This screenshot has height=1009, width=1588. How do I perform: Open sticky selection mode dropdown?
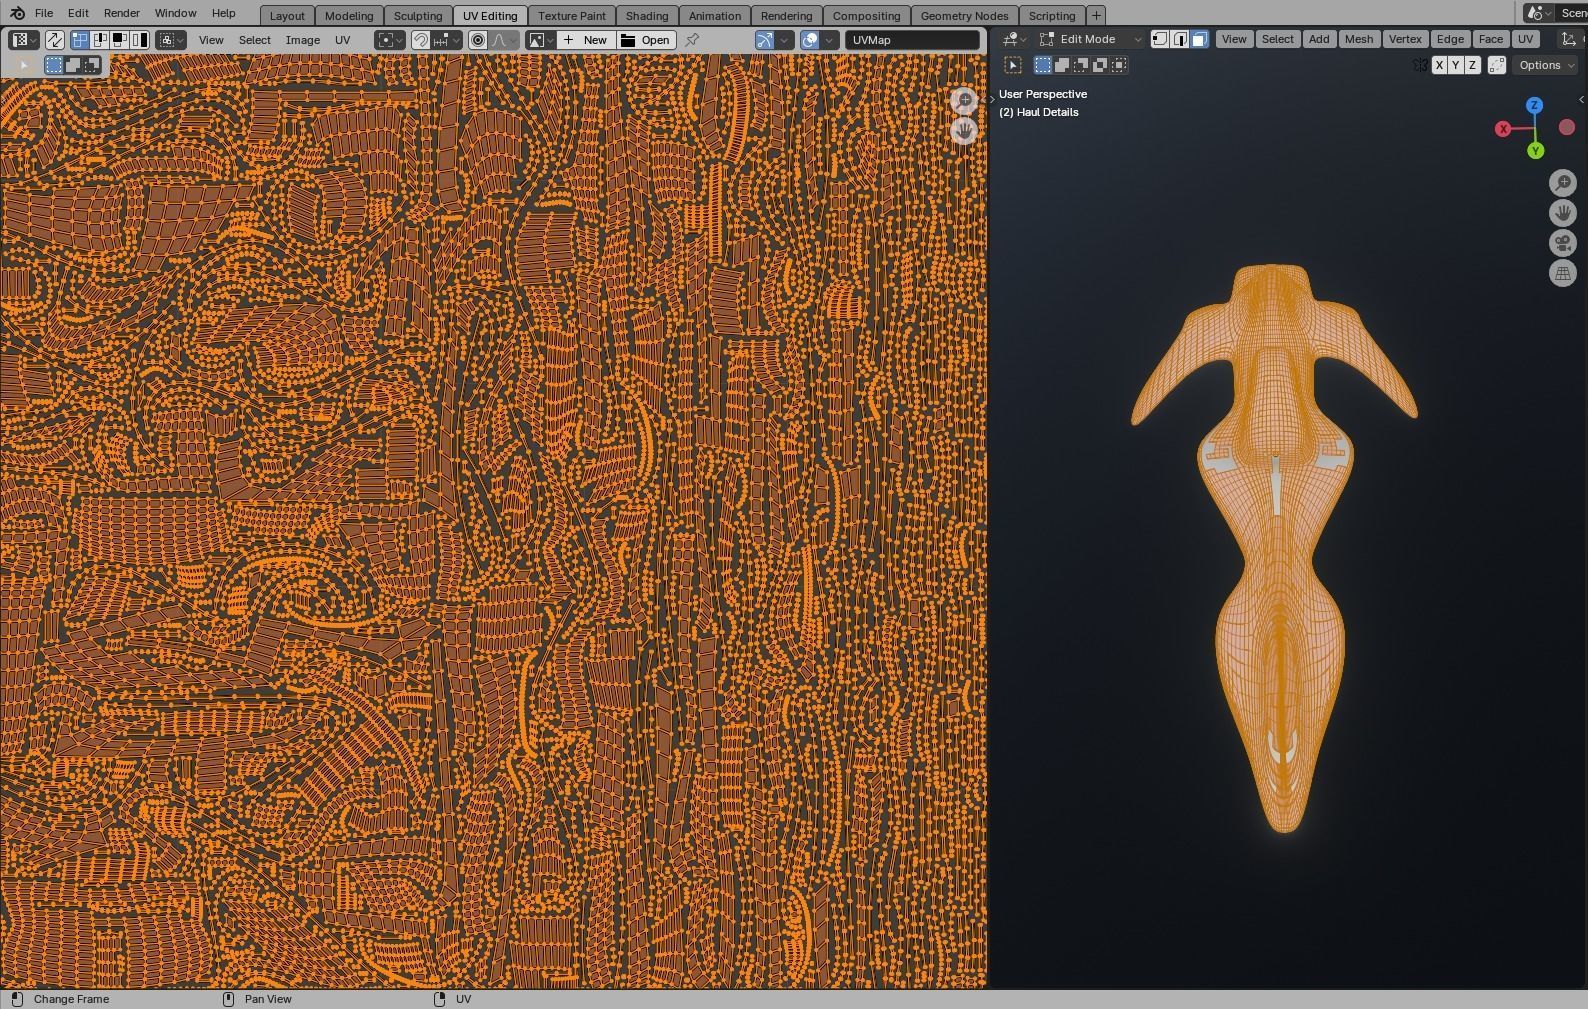coord(171,40)
